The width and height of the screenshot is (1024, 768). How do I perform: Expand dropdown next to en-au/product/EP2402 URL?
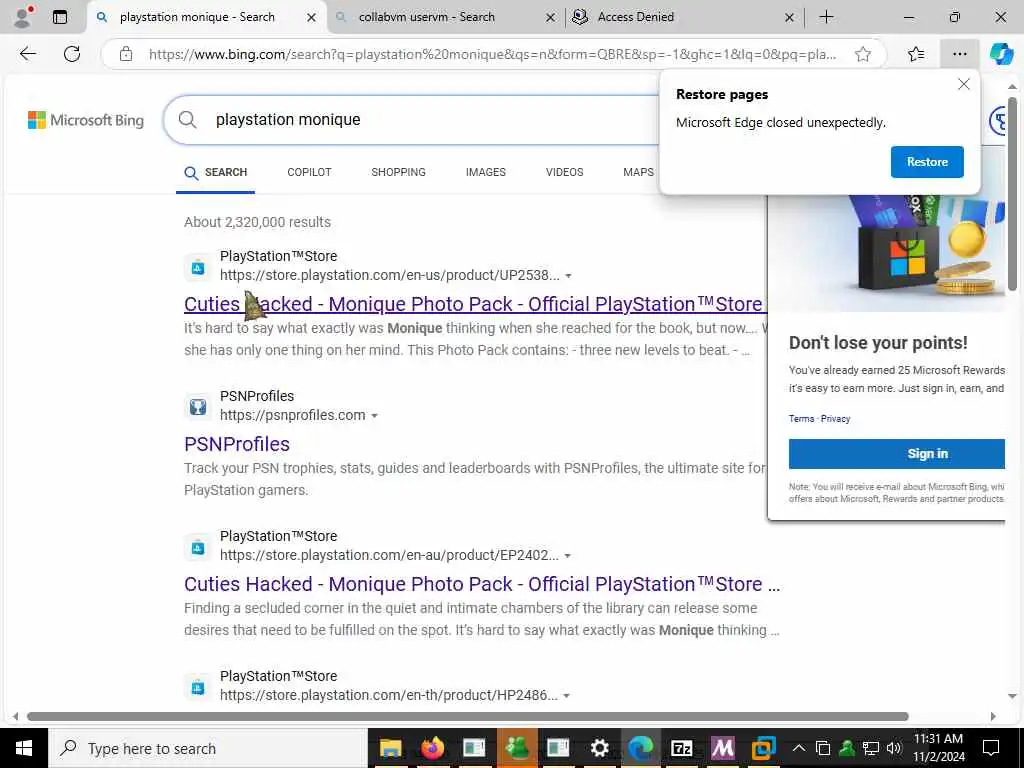point(568,556)
